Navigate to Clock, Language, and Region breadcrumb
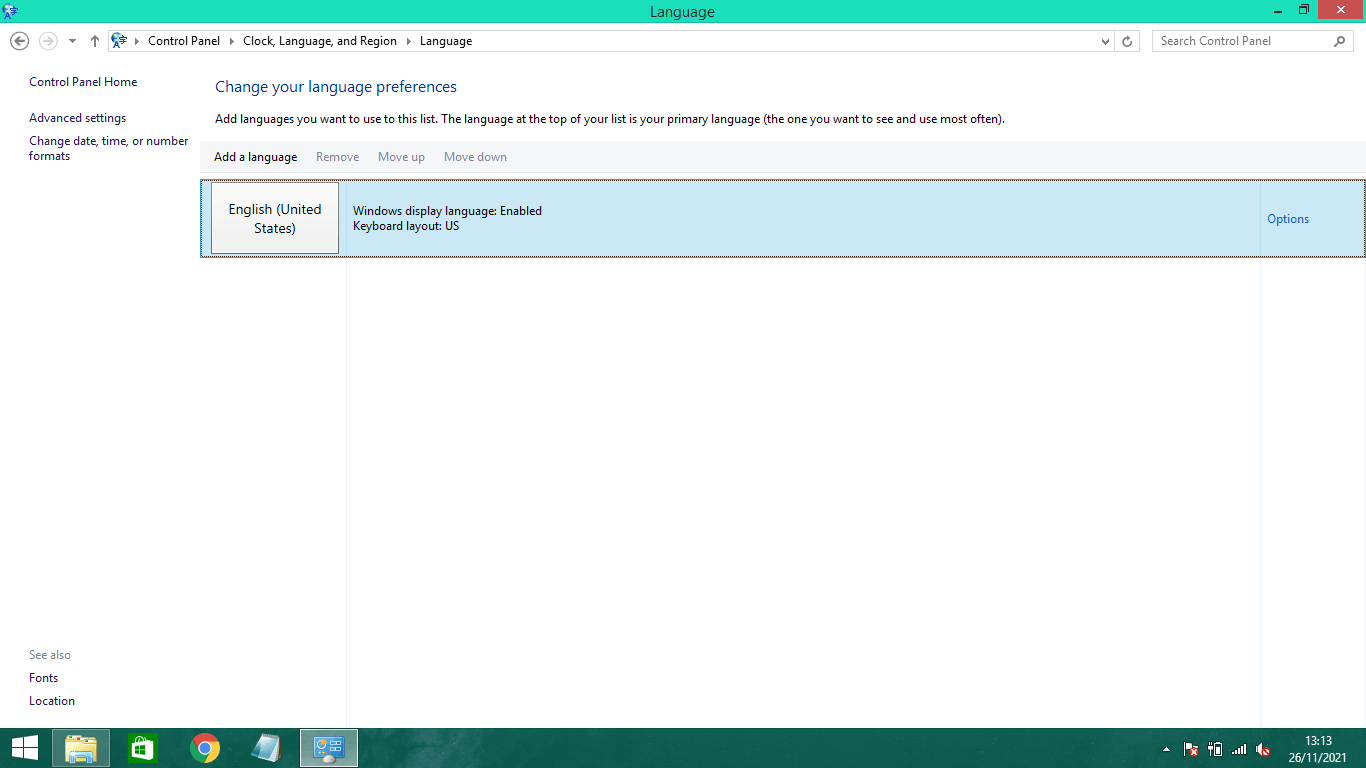 pyautogui.click(x=320, y=41)
